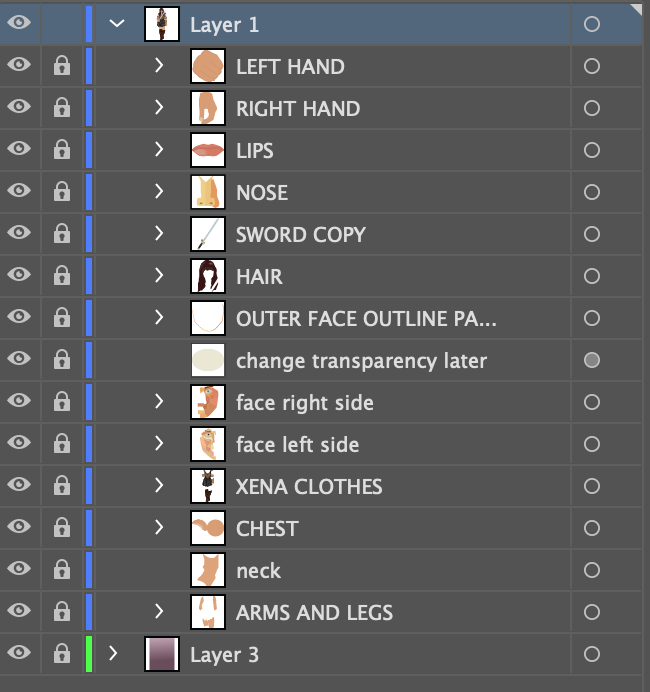Expand the ARMS AND LEGS group
Image resolution: width=650 pixels, height=692 pixels.
(159, 611)
